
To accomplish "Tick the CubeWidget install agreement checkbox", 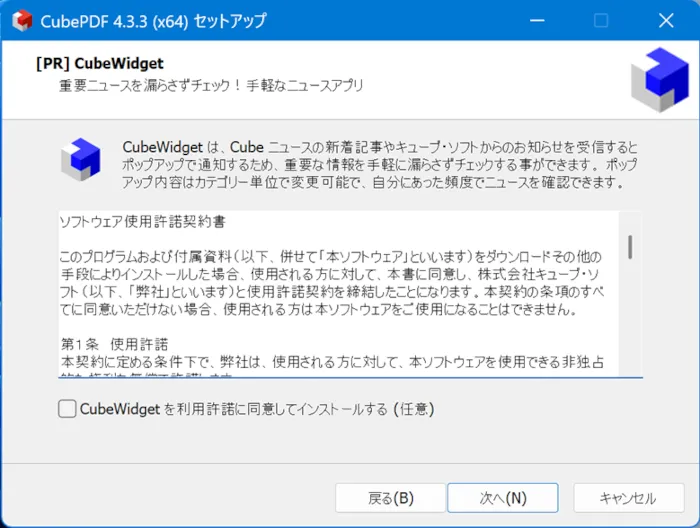I will (x=67, y=408).
